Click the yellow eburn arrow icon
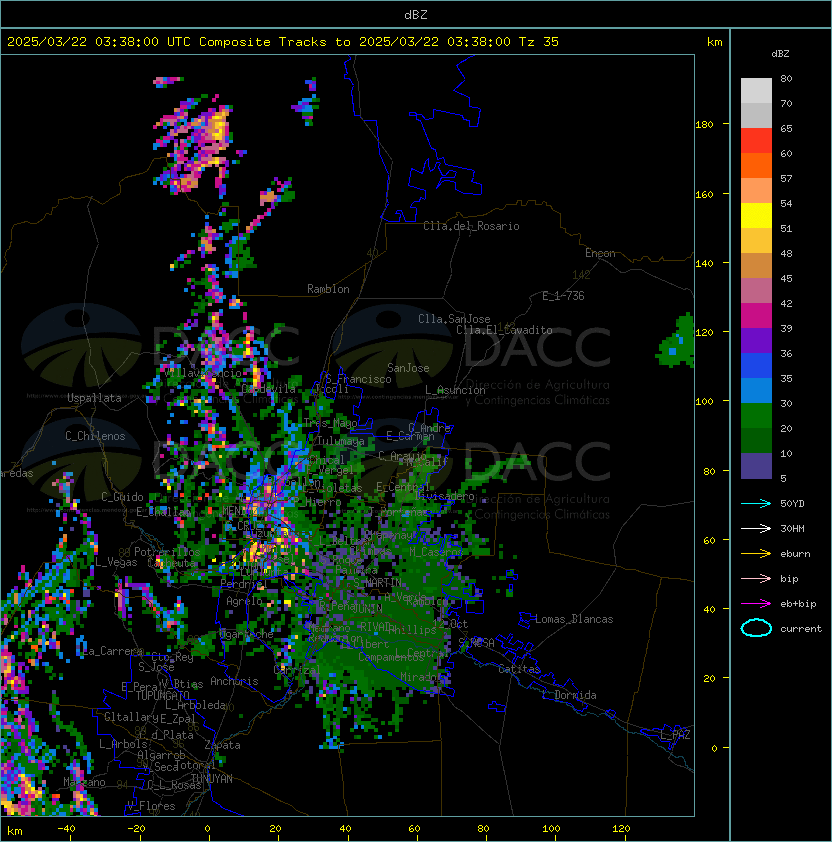The image size is (832, 842). tap(756, 554)
